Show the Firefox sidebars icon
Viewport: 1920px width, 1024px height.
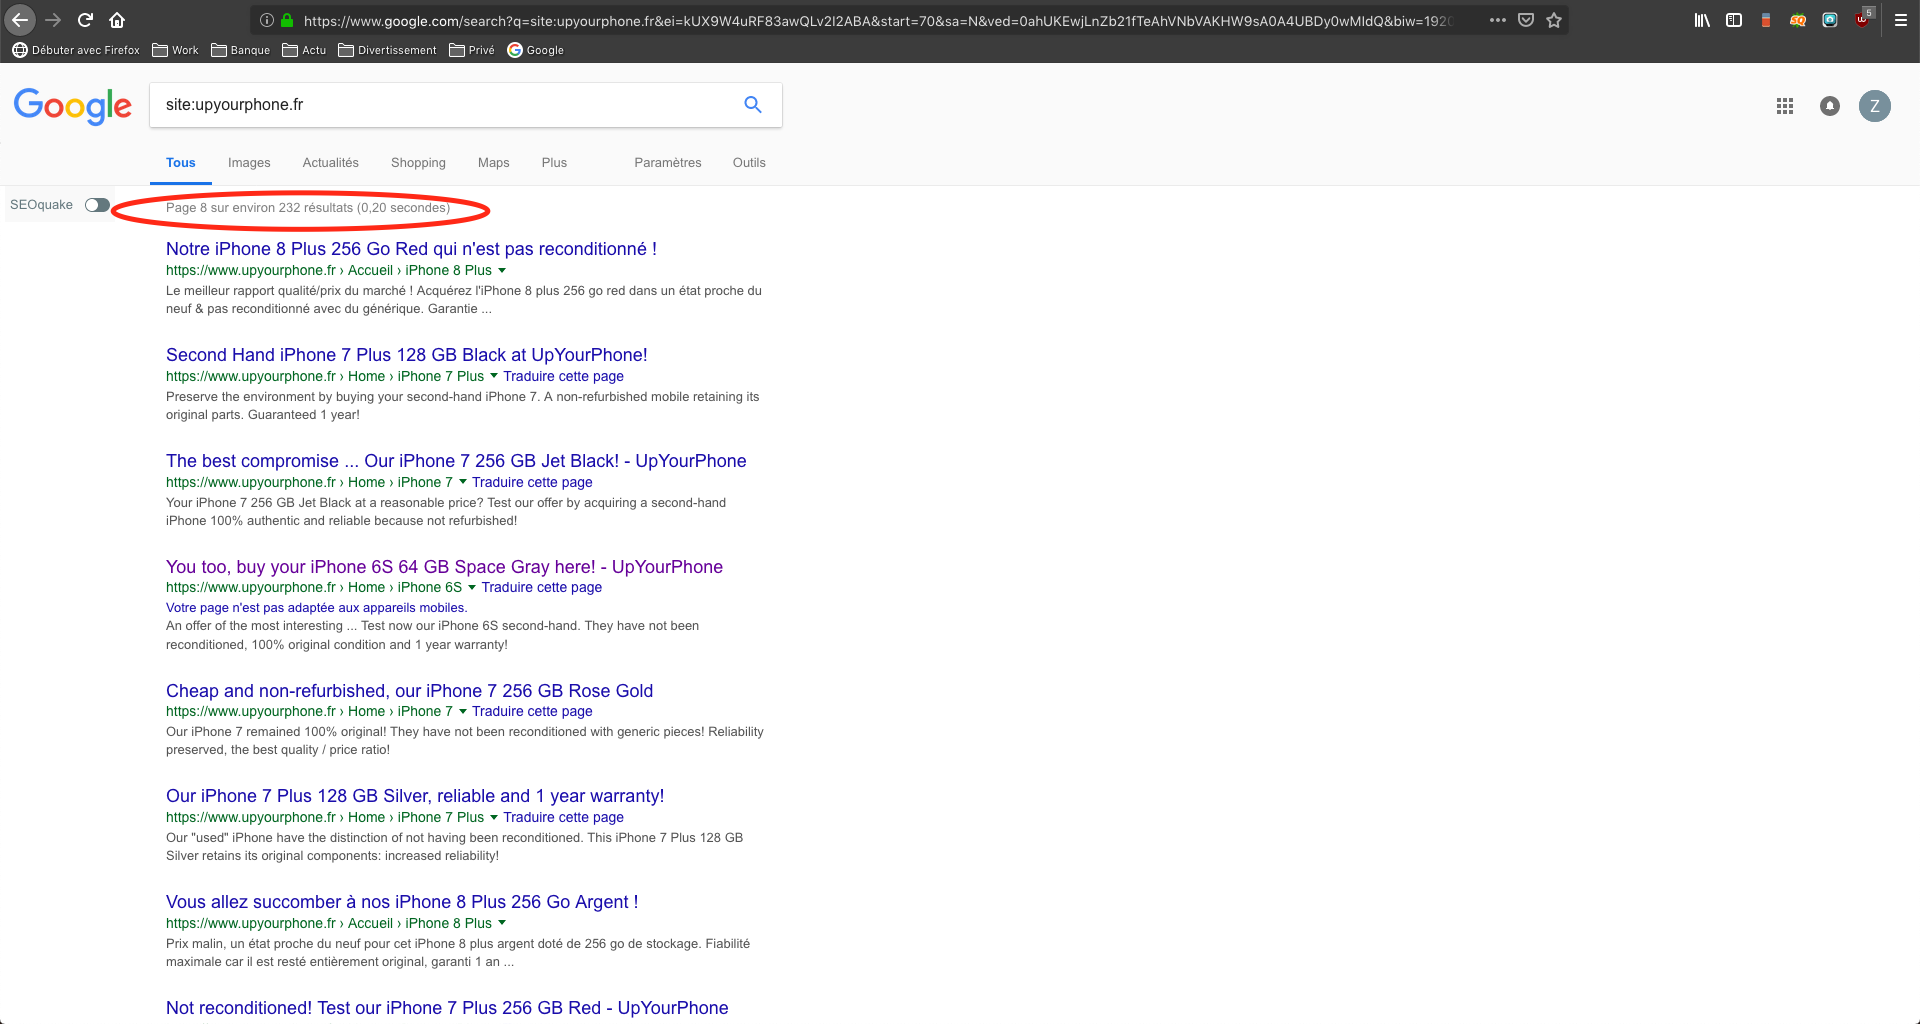pyautogui.click(x=1734, y=20)
